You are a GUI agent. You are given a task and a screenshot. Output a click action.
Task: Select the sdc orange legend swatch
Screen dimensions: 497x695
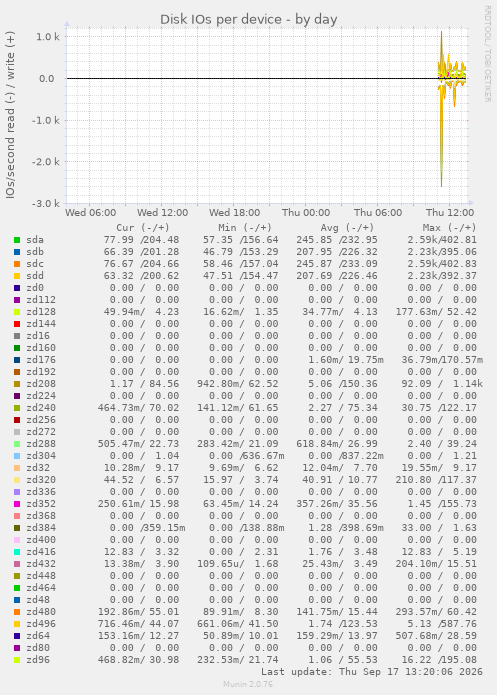point(17,264)
